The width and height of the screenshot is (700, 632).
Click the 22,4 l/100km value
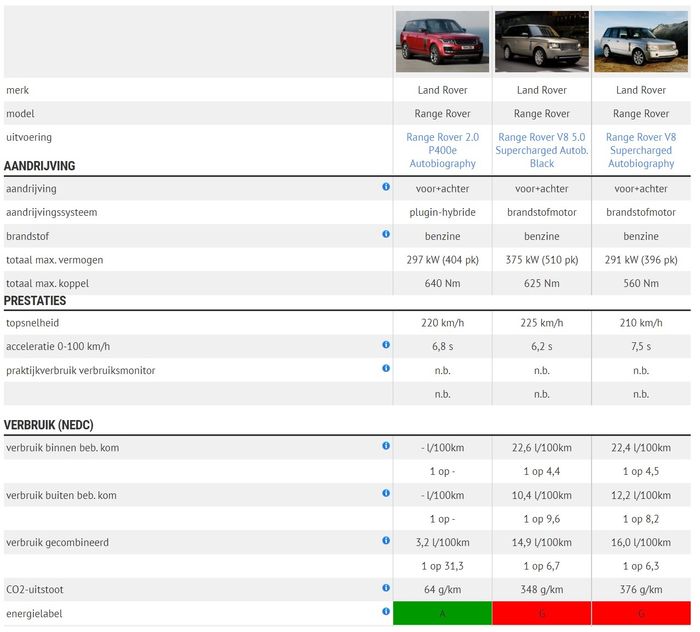(x=641, y=448)
